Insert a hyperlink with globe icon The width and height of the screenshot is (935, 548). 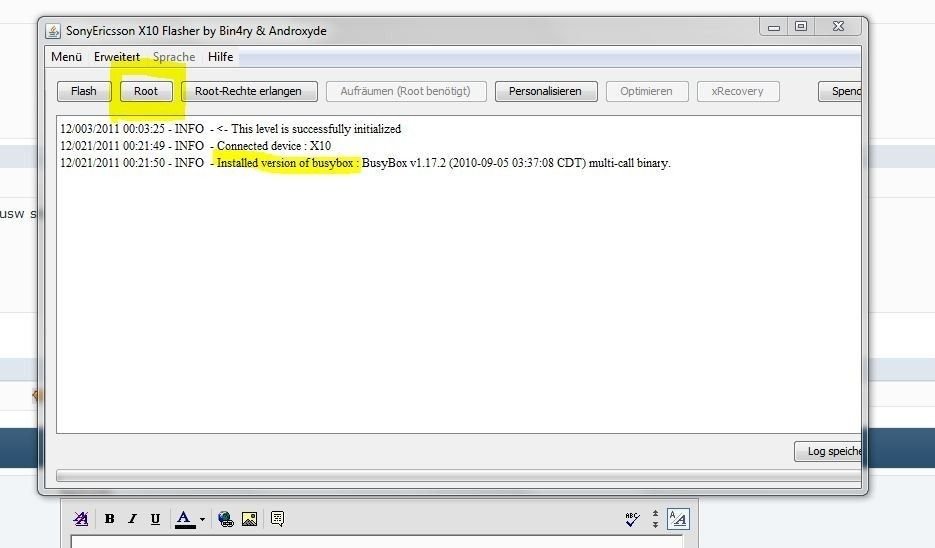[x=225, y=519]
